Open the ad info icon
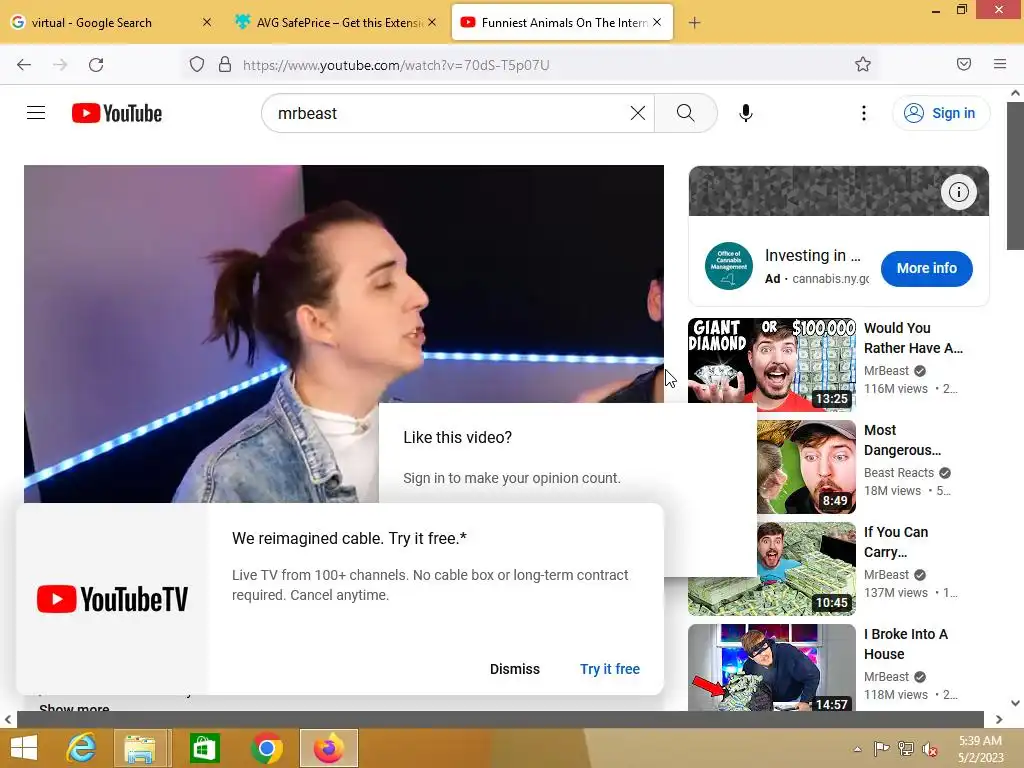This screenshot has height=768, width=1024. (x=958, y=192)
